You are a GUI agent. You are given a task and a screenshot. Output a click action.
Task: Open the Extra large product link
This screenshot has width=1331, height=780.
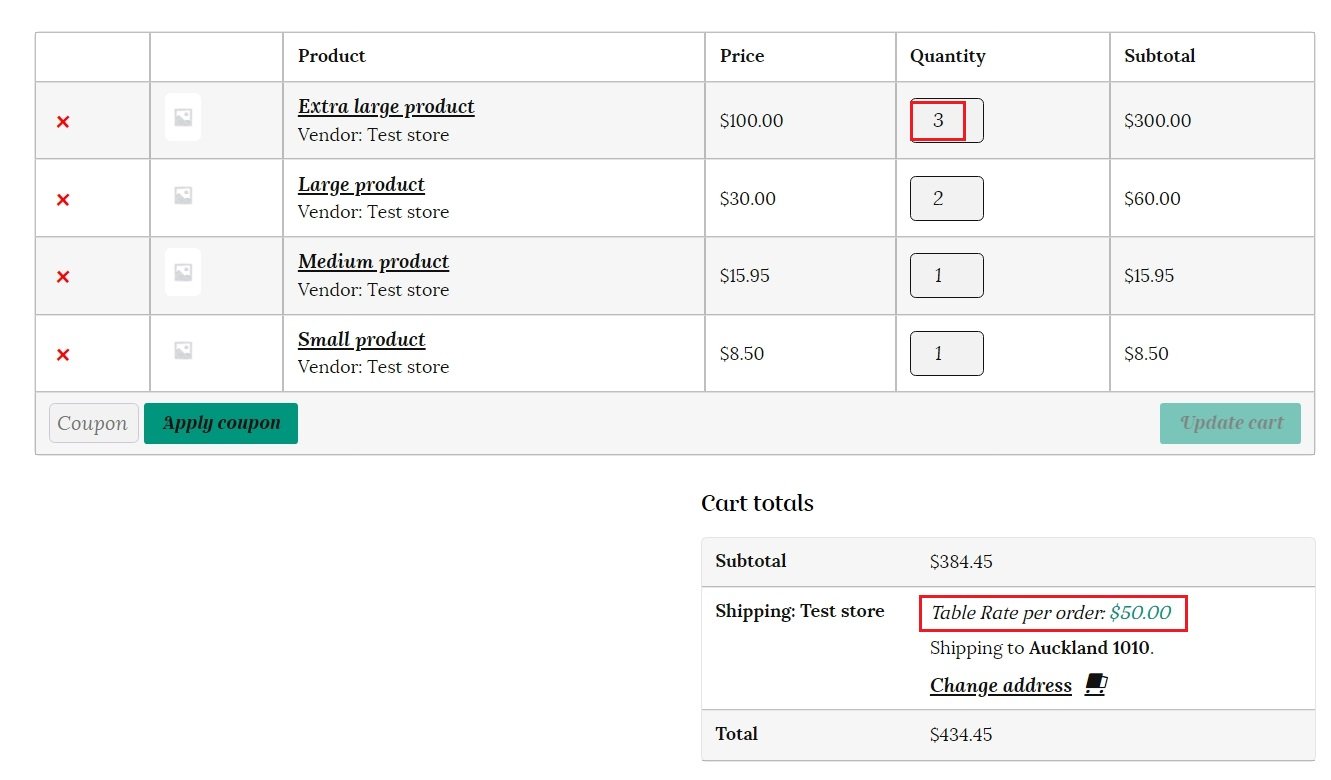click(x=386, y=107)
